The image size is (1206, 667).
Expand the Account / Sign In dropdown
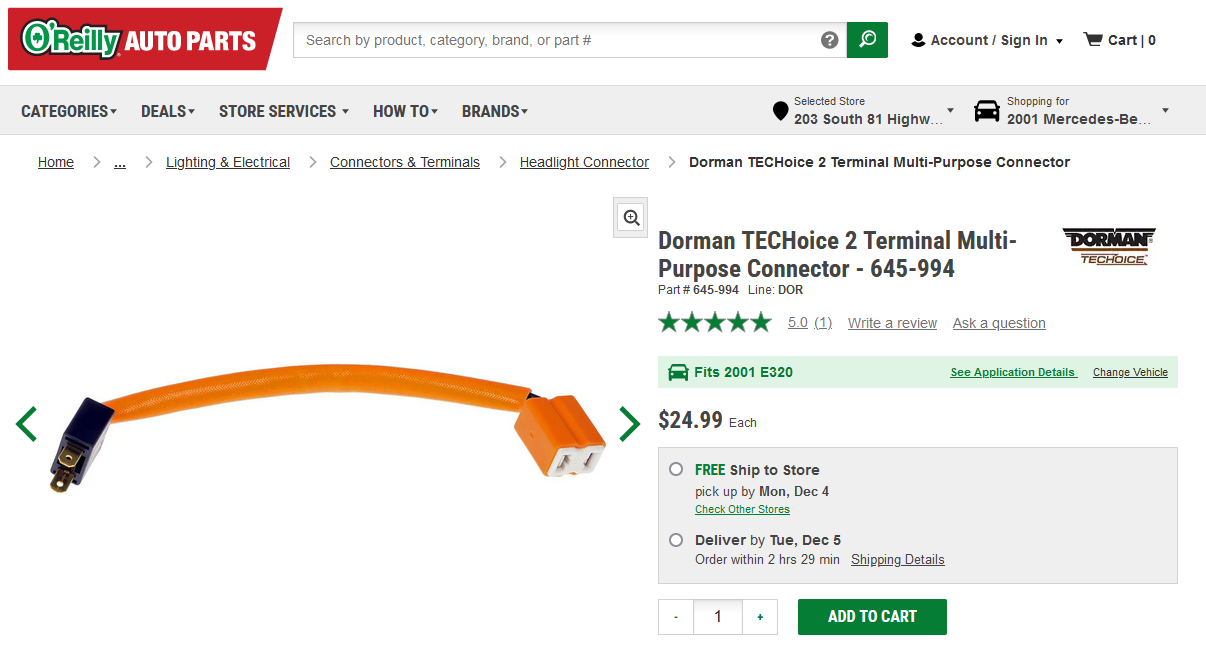pyautogui.click(x=988, y=40)
